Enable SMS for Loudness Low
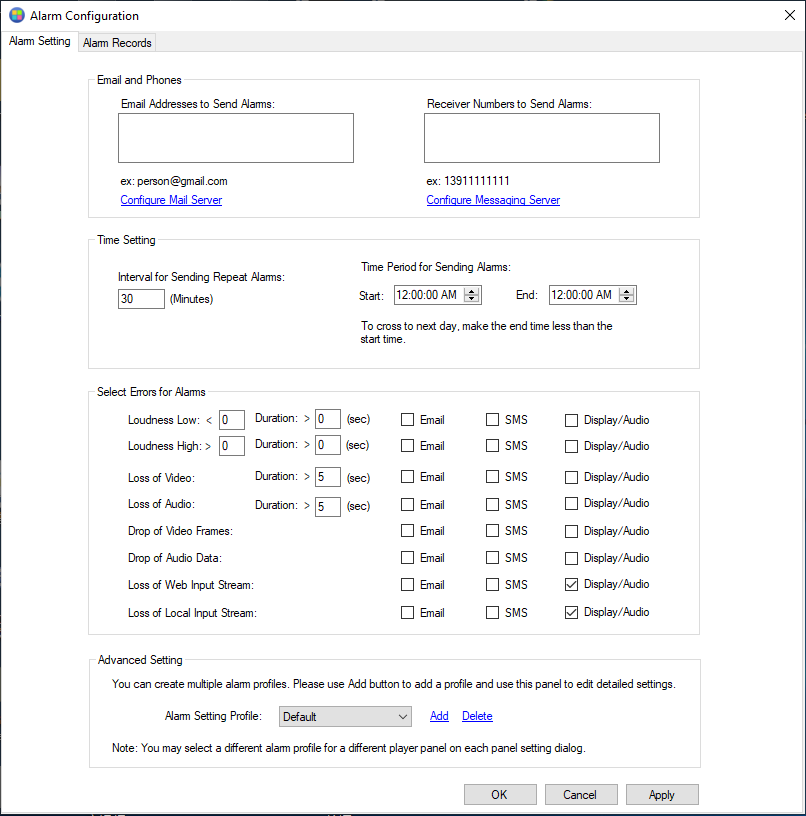 pyautogui.click(x=492, y=419)
